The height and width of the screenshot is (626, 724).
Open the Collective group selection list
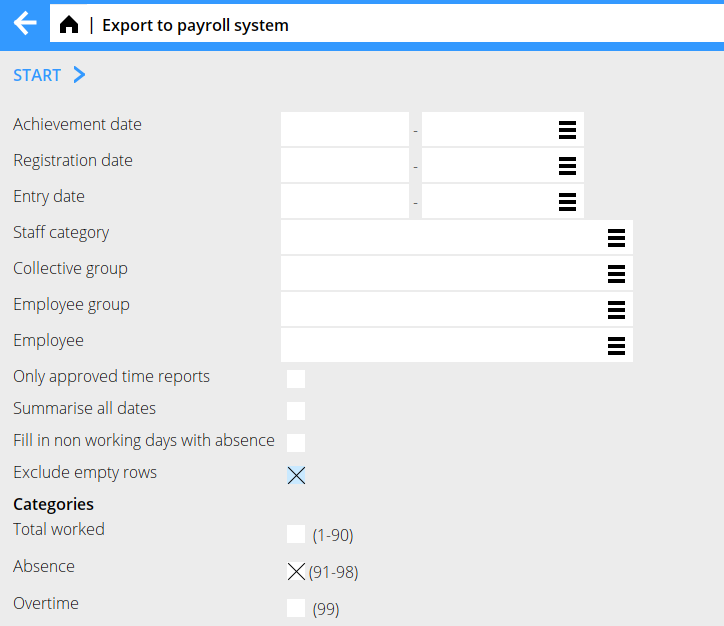click(x=616, y=274)
